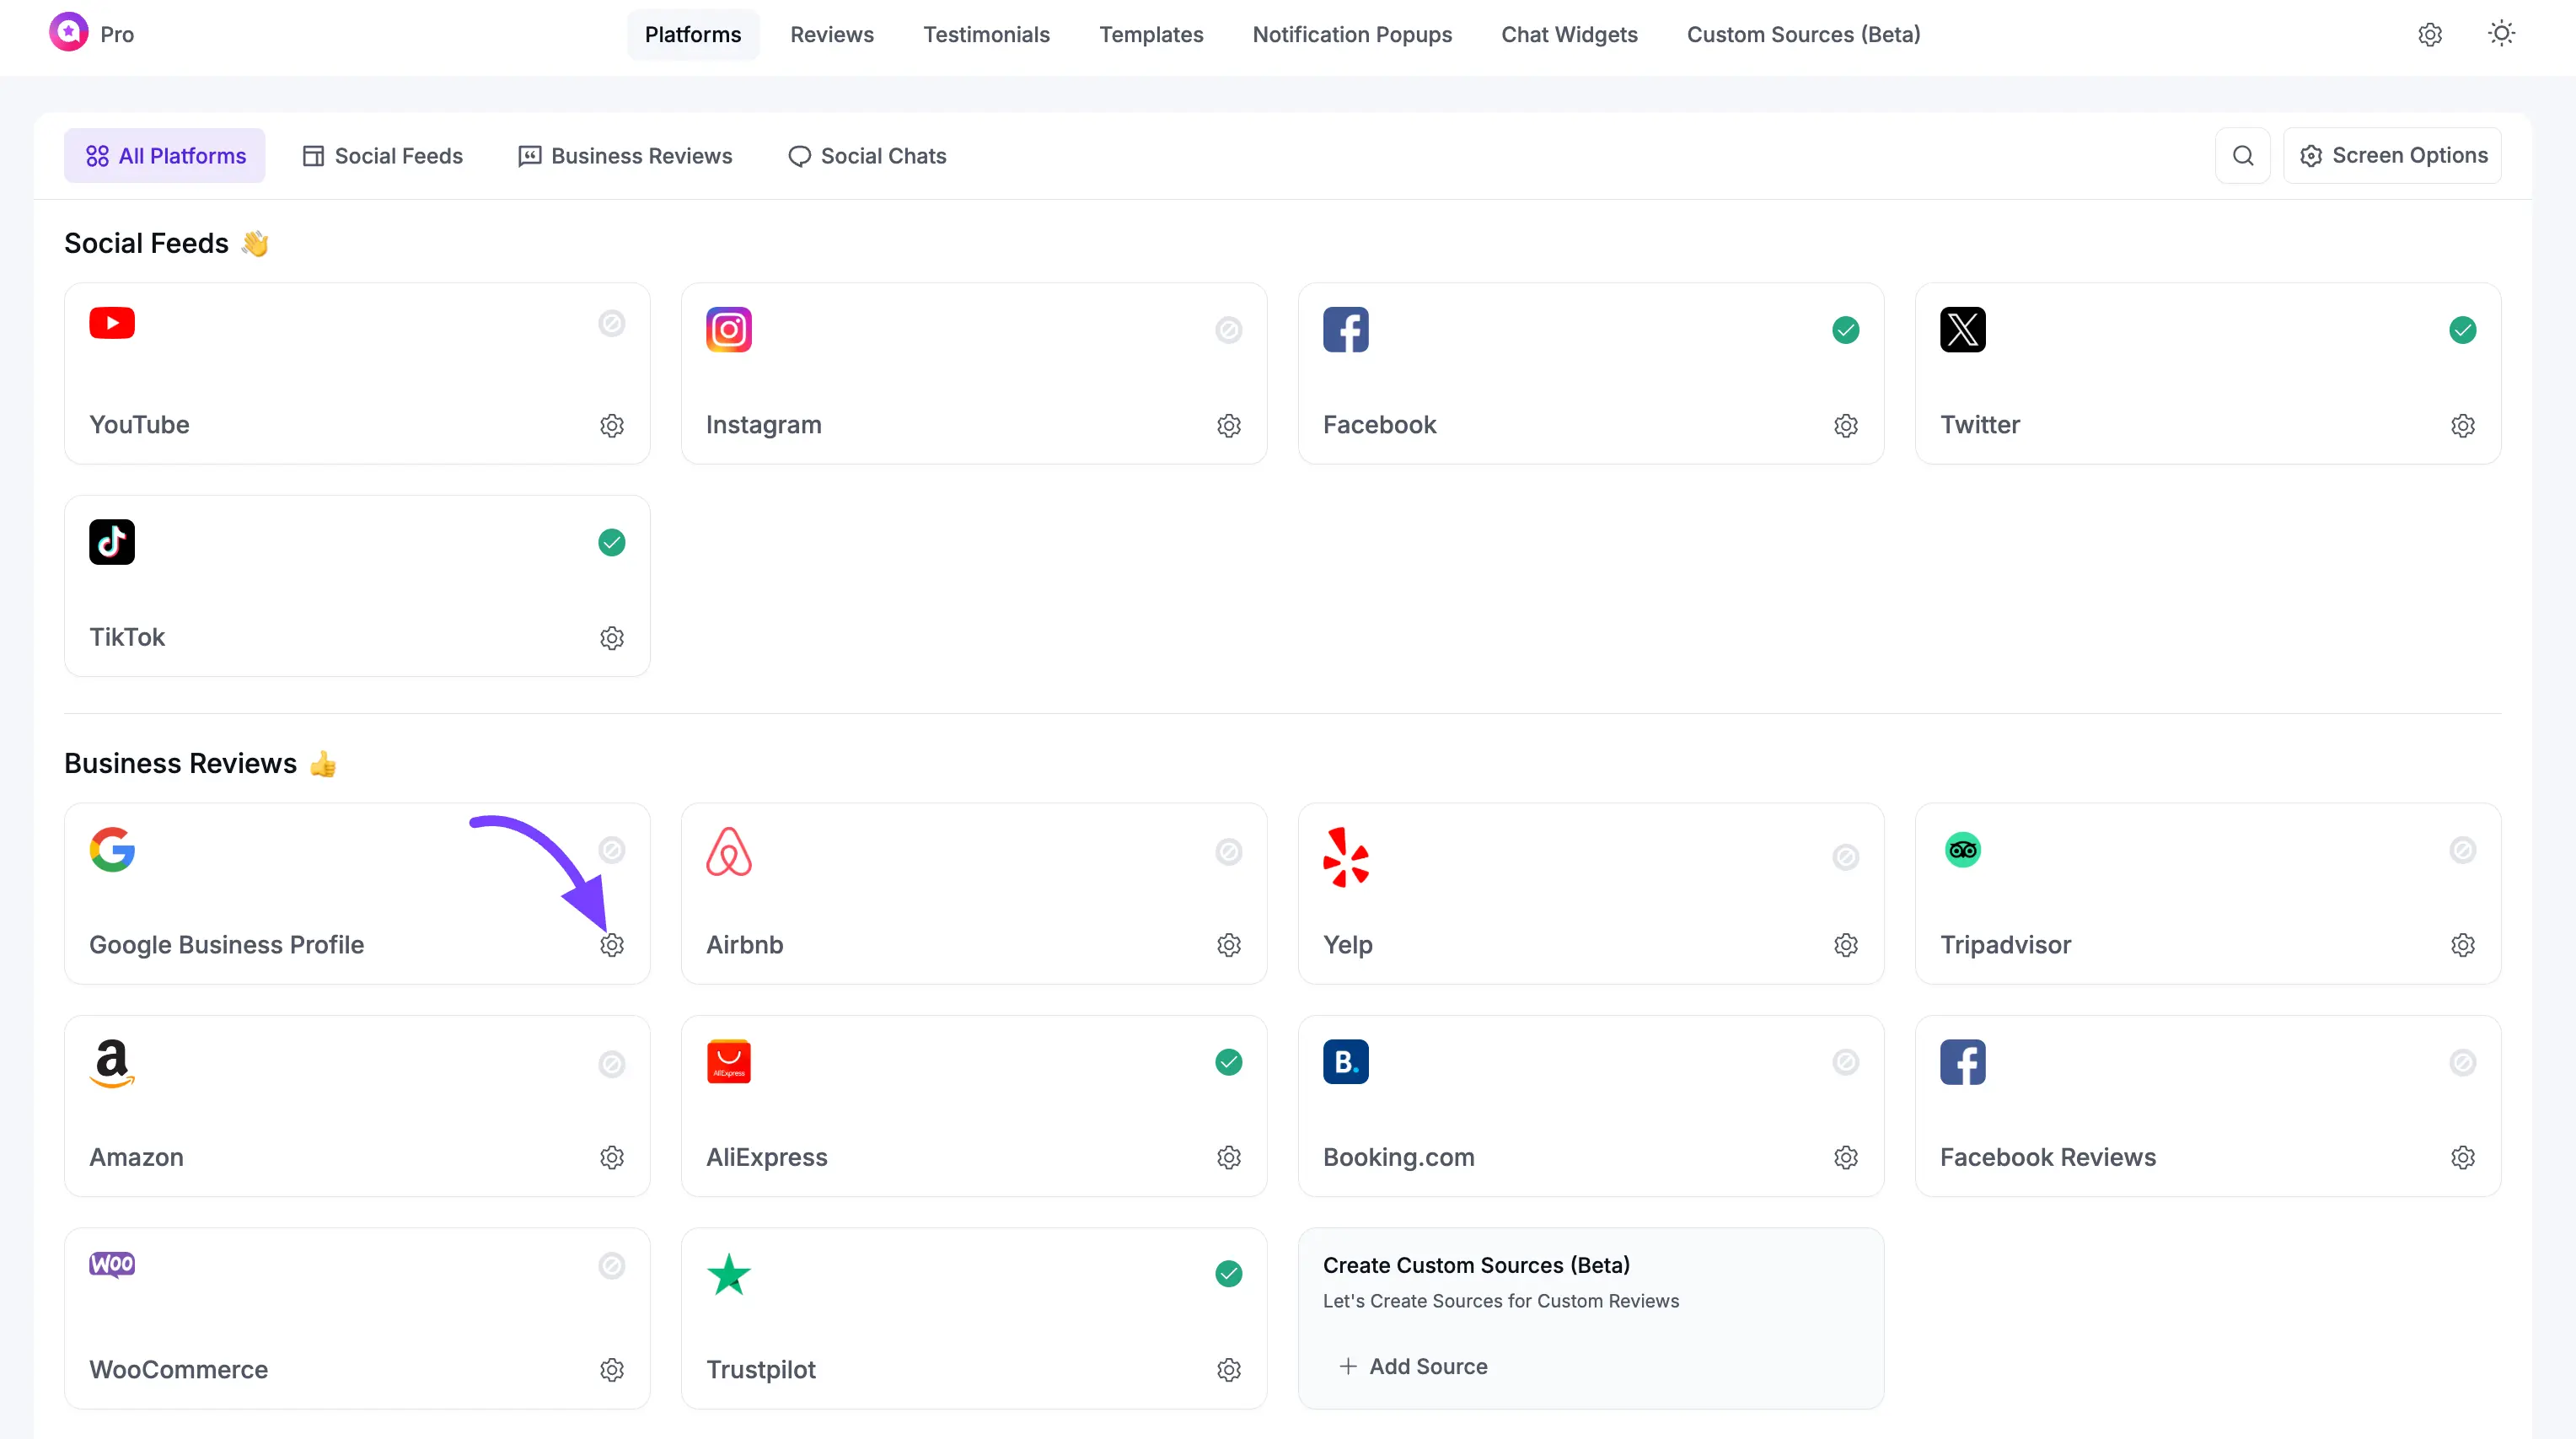Disable the Facebook platform toggle
Image resolution: width=2576 pixels, height=1439 pixels.
pyautogui.click(x=1845, y=329)
